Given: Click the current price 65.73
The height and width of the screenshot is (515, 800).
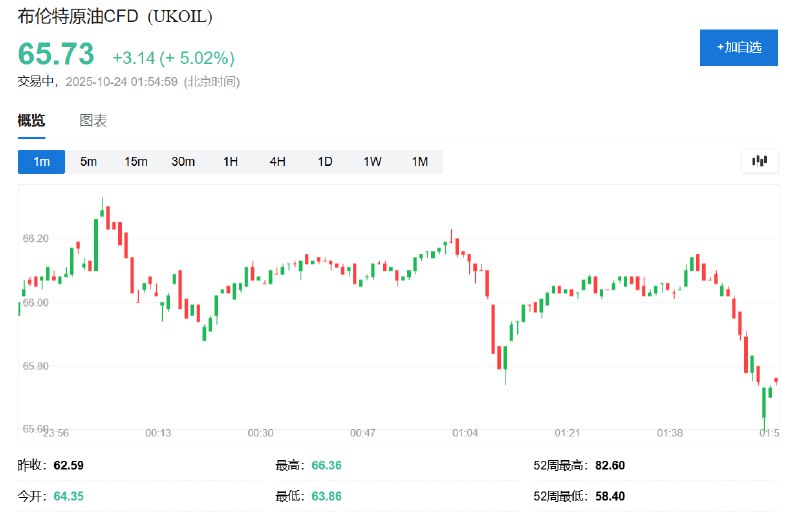Looking at the screenshot, I should (x=56, y=54).
